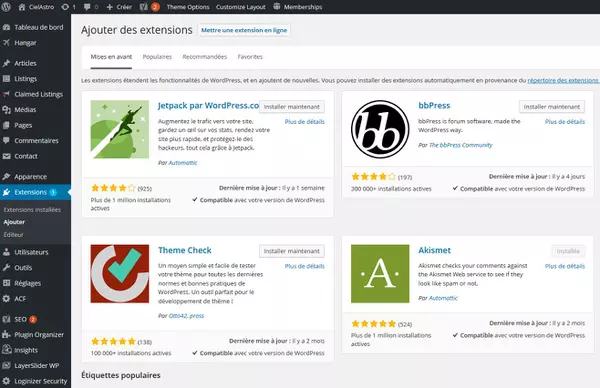Follow The bbPress Community author link
The image size is (600, 388).
point(461,145)
